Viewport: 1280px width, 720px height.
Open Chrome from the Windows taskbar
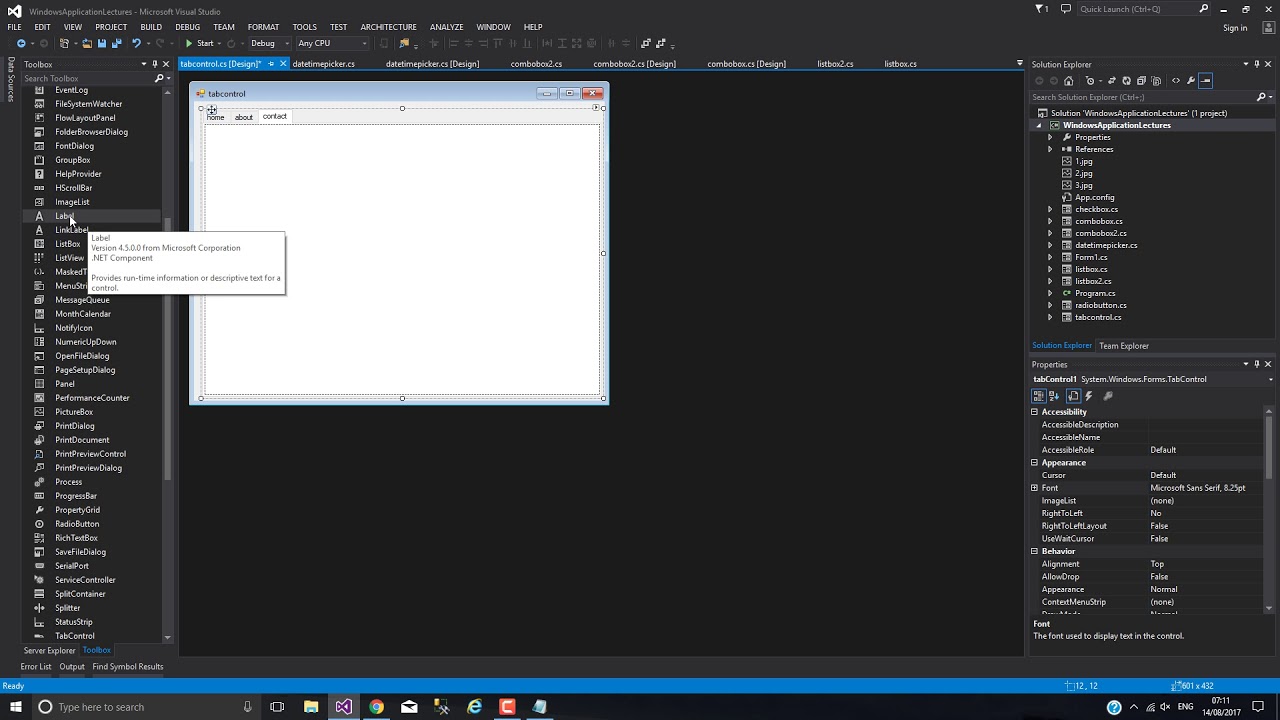376,707
